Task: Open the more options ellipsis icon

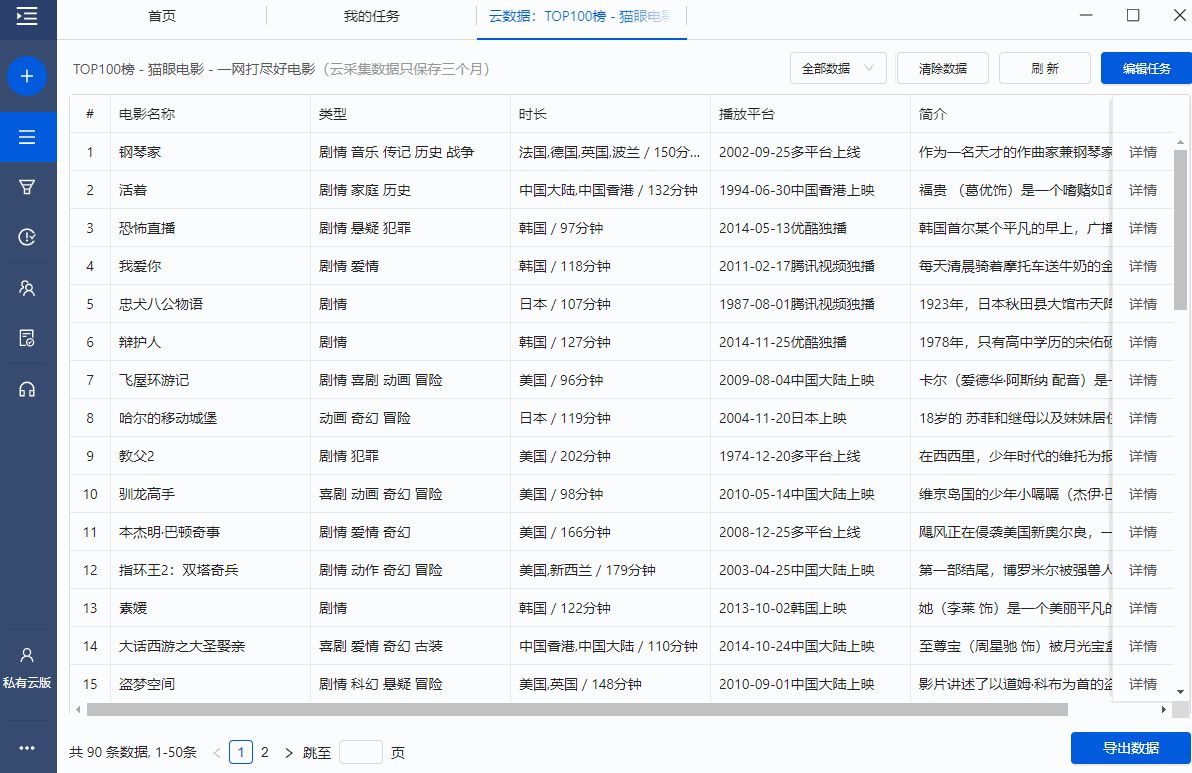Action: click(x=27, y=748)
